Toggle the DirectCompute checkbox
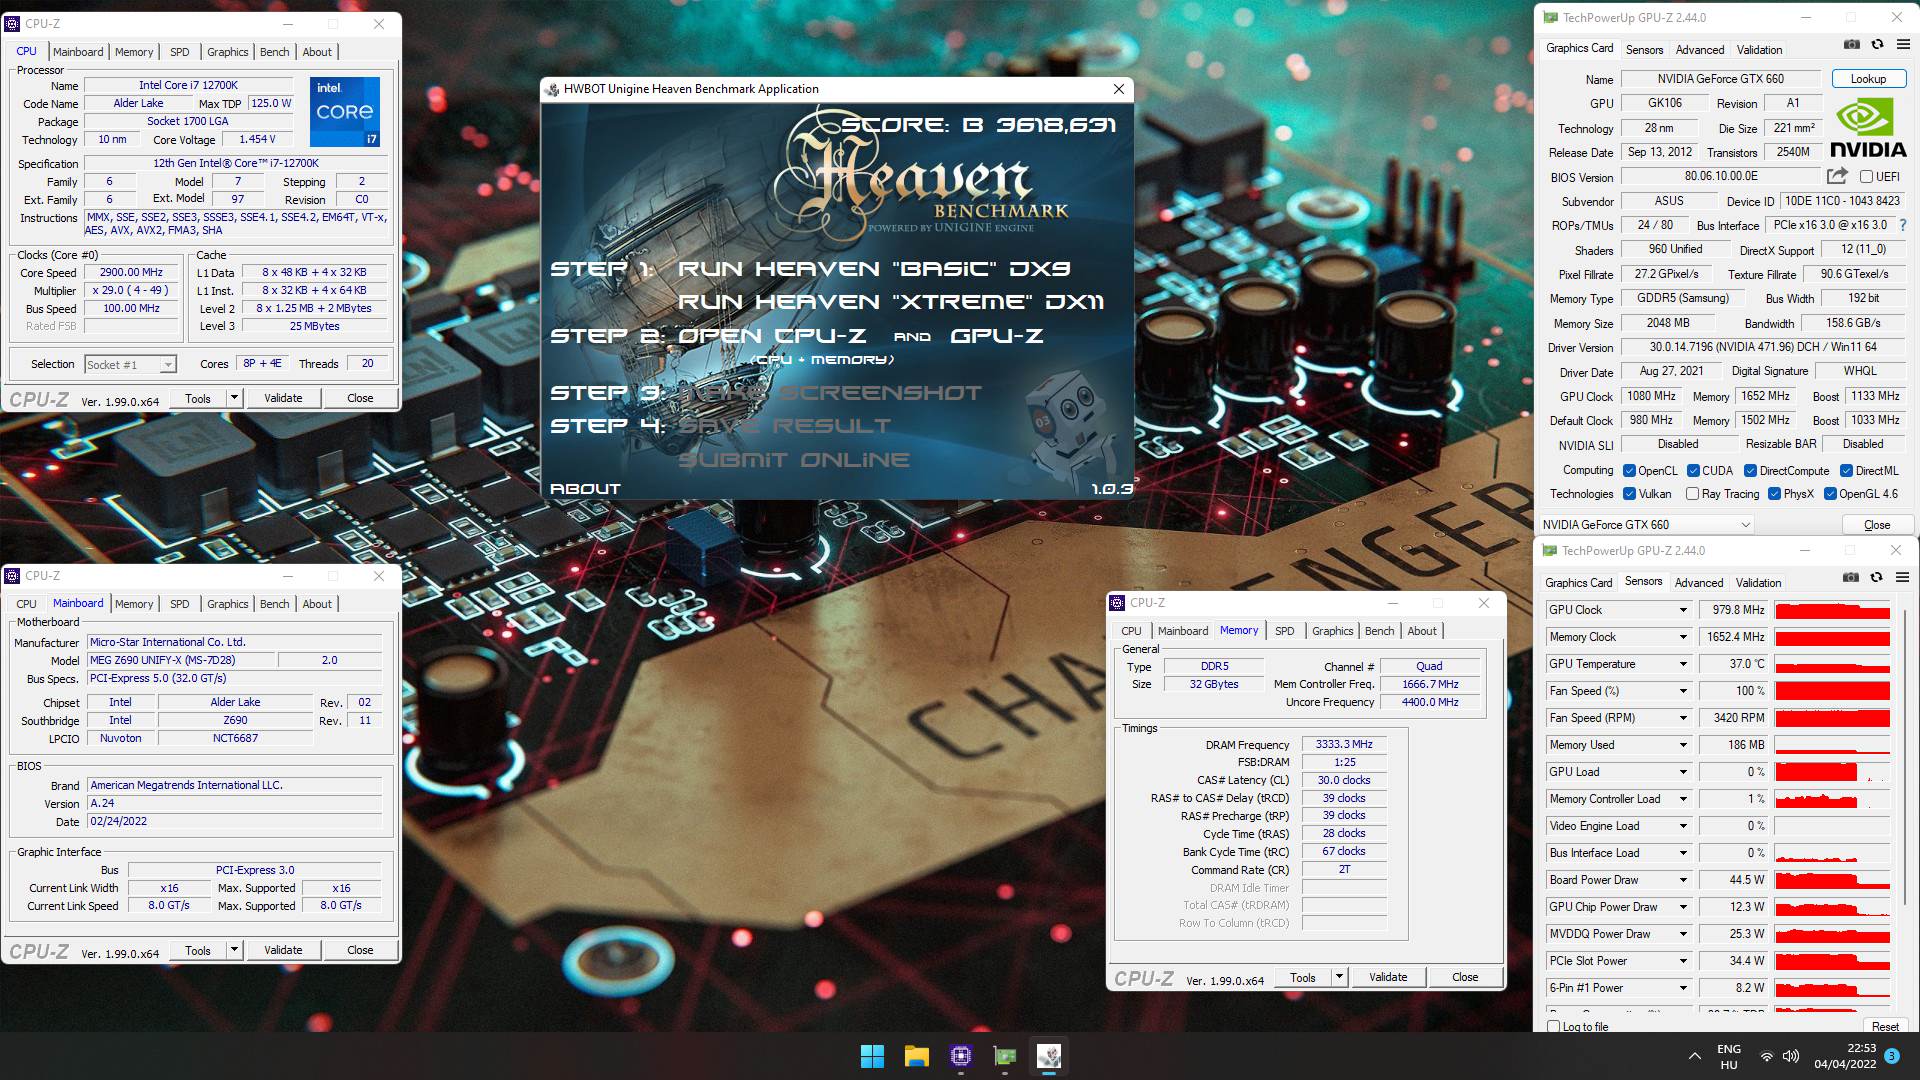Viewport: 1920px width, 1080px height. coord(1750,471)
